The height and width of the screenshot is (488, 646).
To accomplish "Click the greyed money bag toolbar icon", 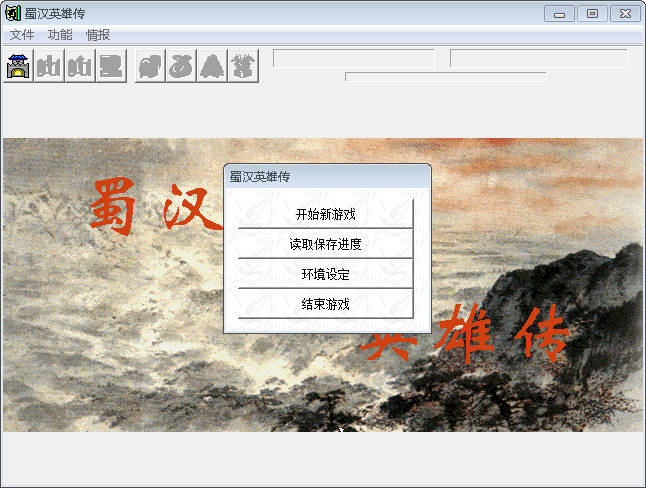I will point(181,66).
